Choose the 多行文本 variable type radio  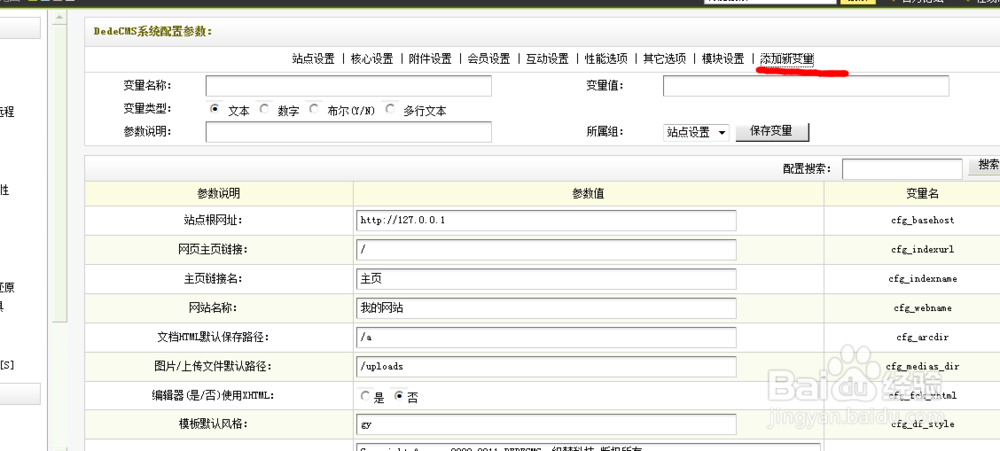[x=390, y=109]
